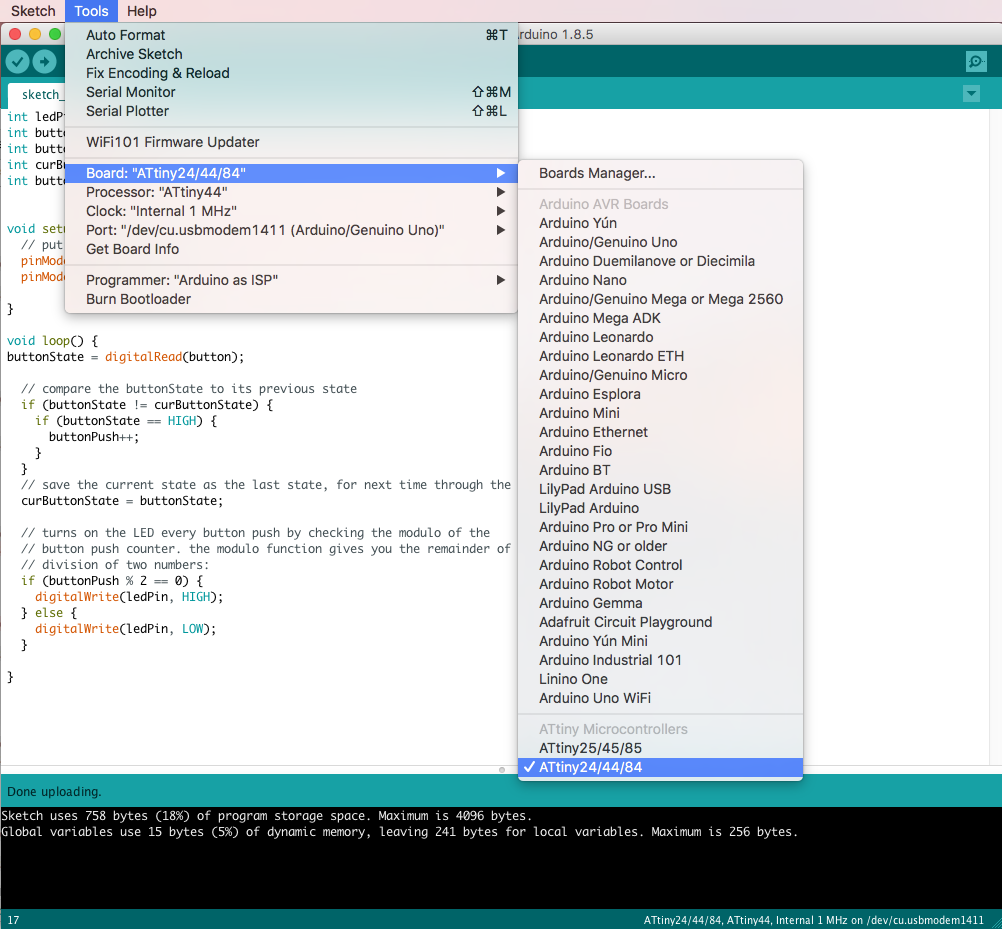Open the Sketch menu
Screen dimensions: 1002x929
point(33,11)
